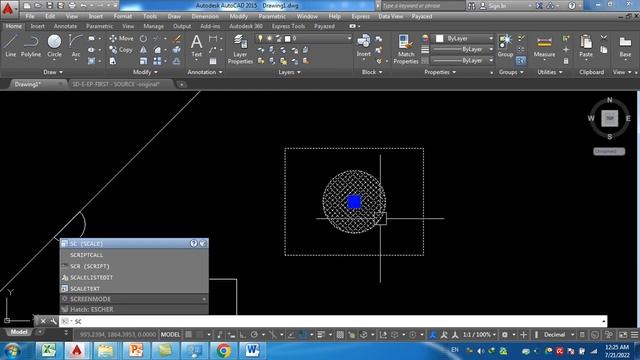Open Layer Properties manager

coord(240,49)
